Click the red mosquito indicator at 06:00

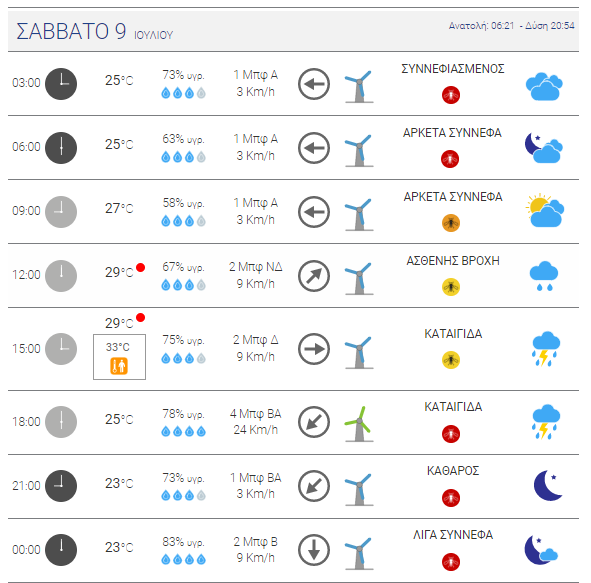450,159
